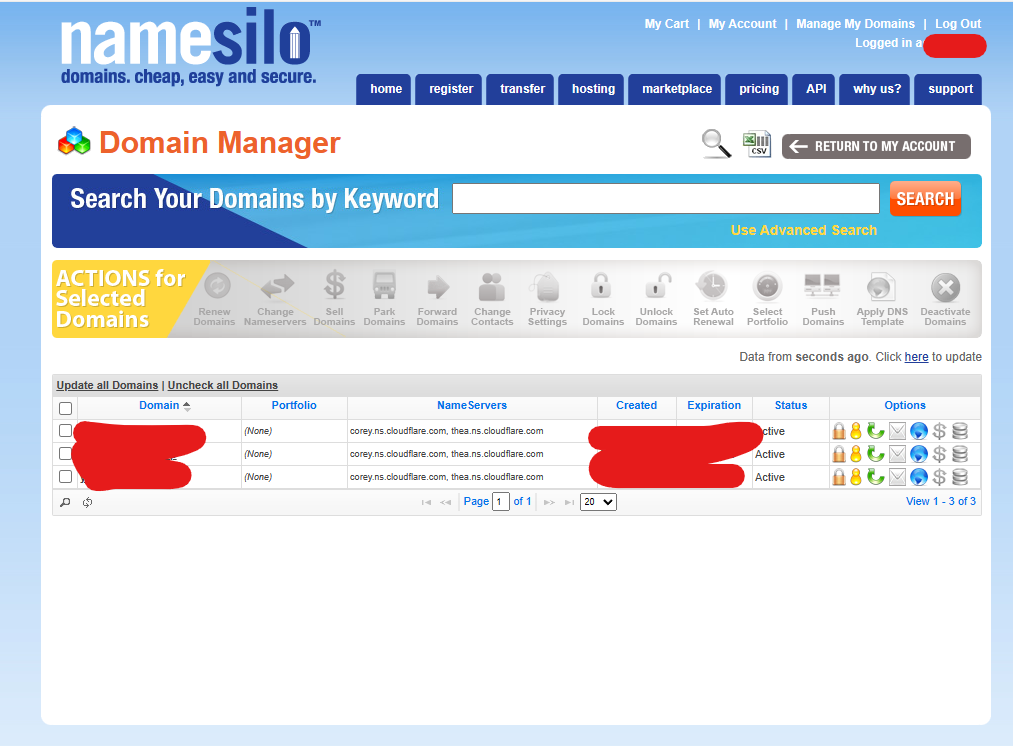Click the Lock Domains padlock action
This screenshot has width=1013, height=746.
603,300
